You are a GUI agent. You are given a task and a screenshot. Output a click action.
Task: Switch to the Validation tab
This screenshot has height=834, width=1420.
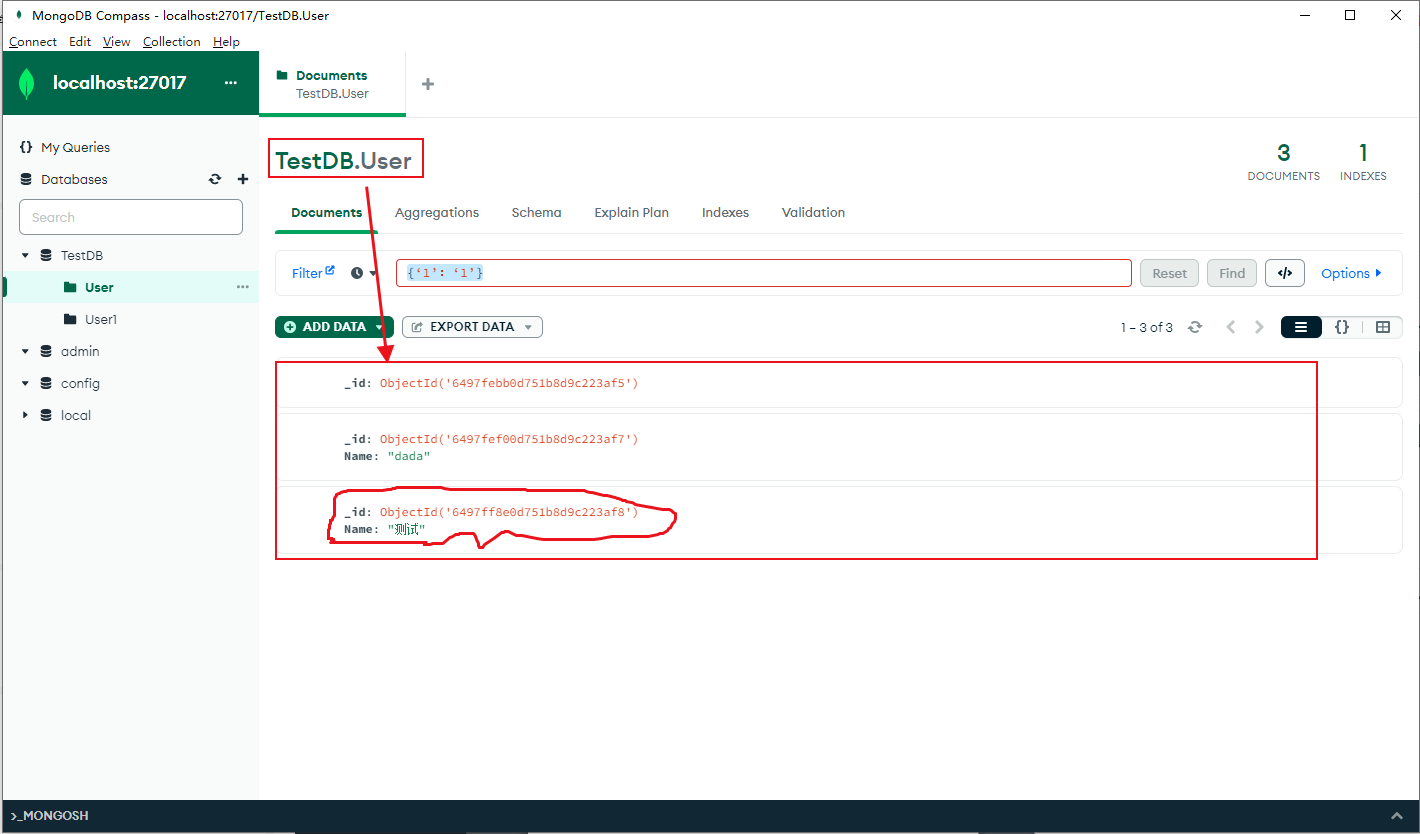[814, 213]
